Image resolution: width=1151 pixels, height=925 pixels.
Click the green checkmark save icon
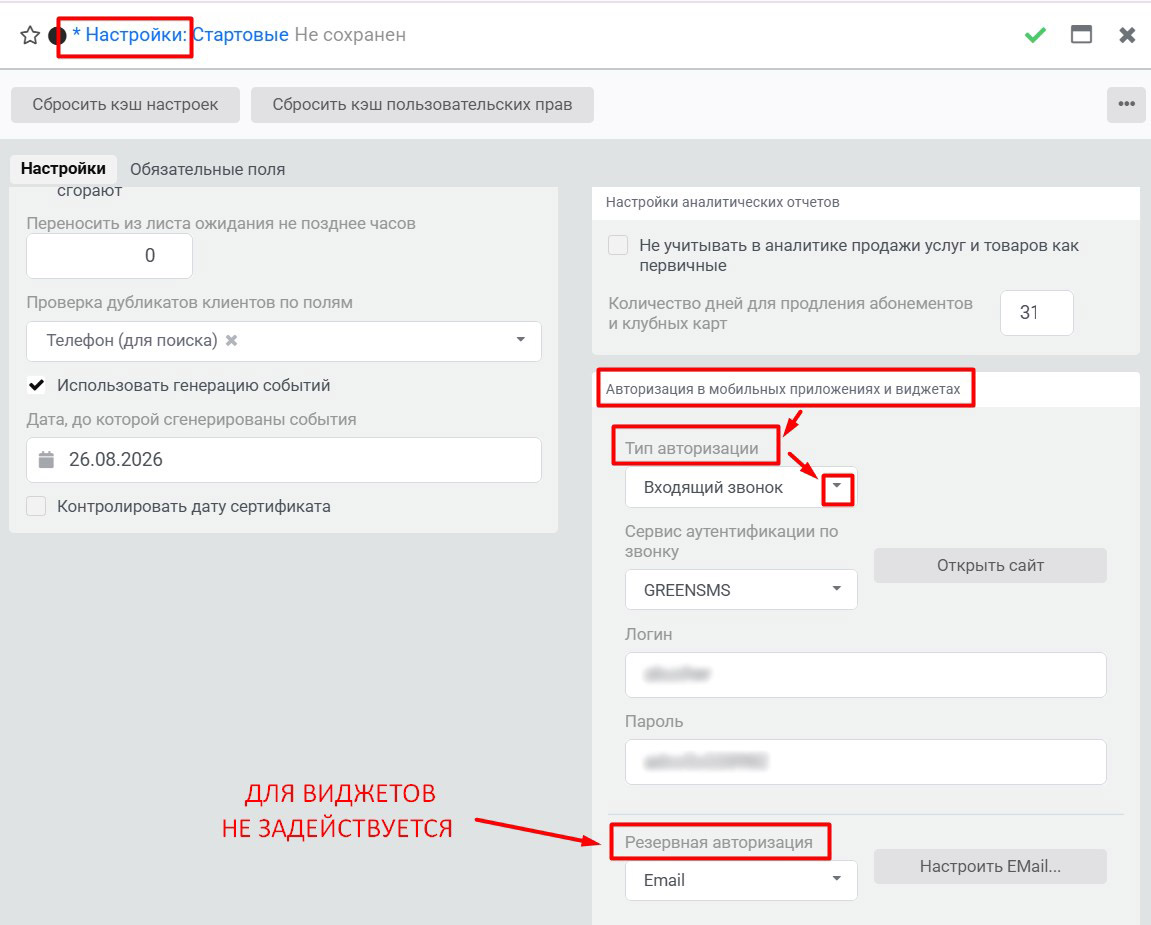(1035, 35)
